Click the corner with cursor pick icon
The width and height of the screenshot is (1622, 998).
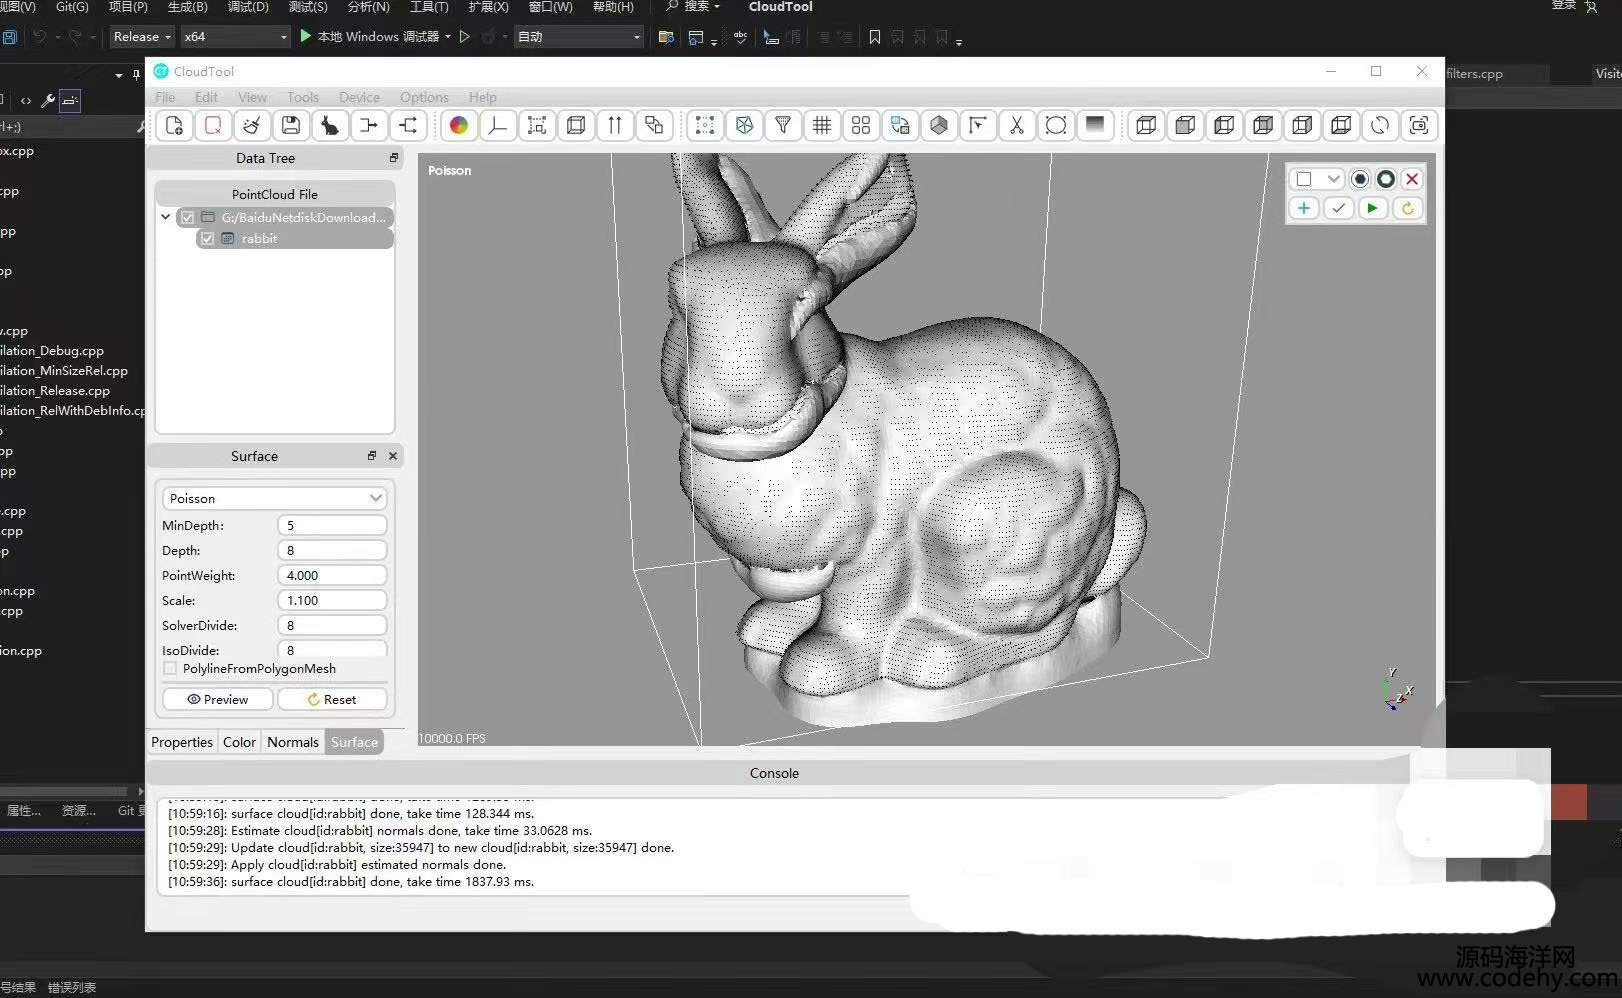[978, 125]
